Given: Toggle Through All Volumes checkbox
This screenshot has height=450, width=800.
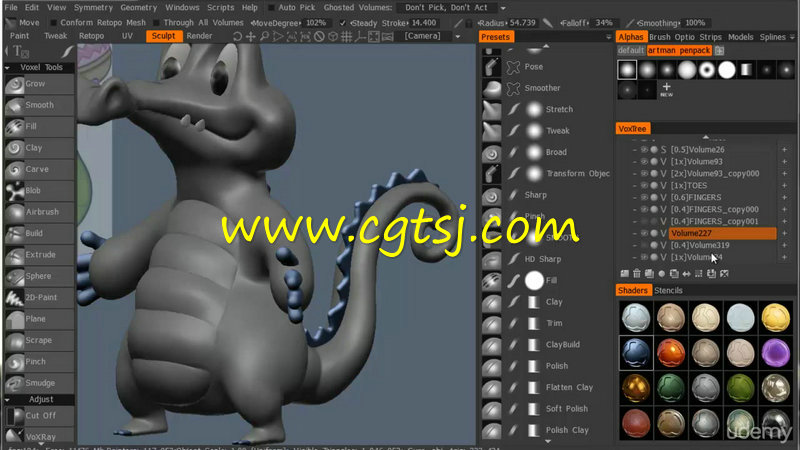Looking at the screenshot, I should click(157, 23).
